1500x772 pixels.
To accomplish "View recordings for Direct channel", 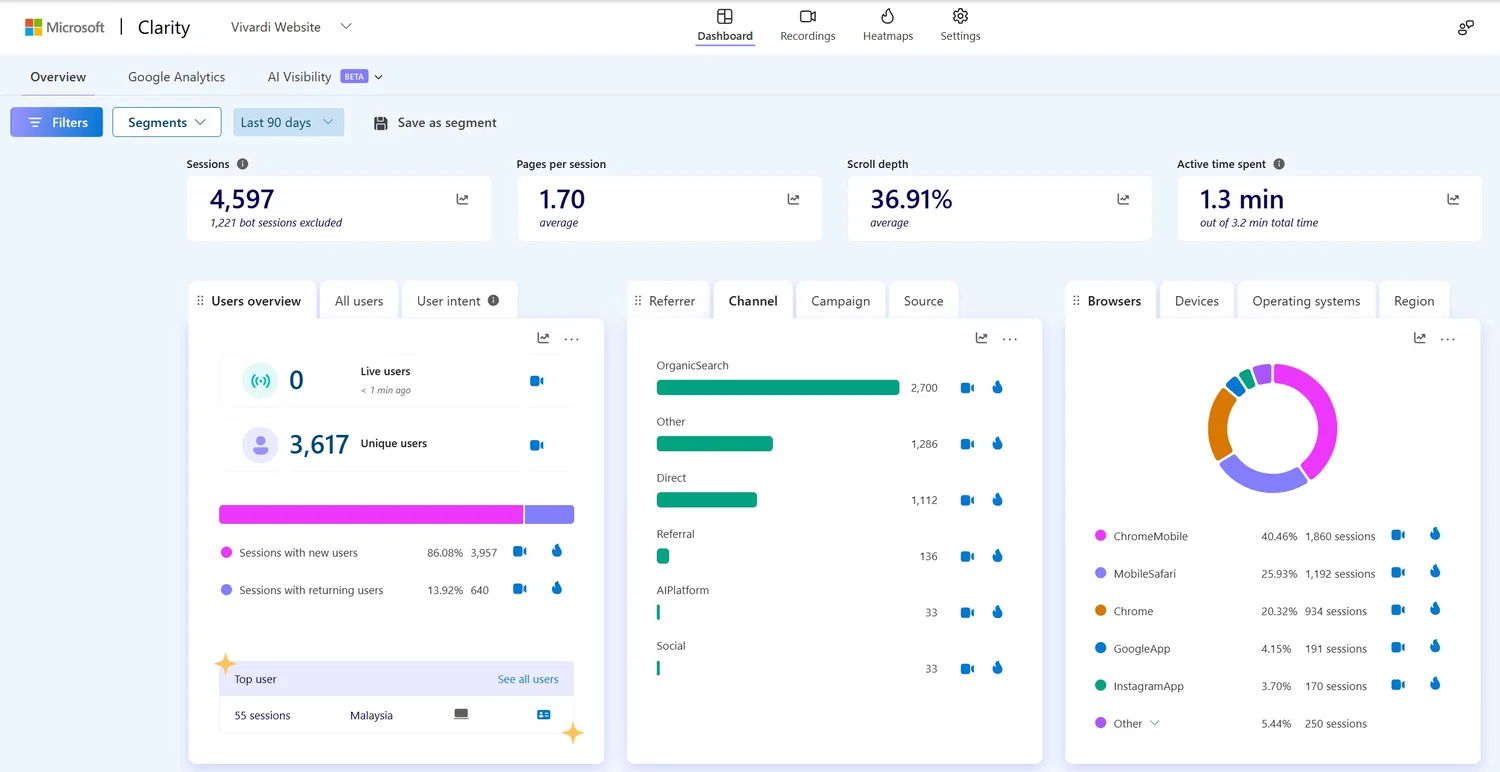I will 967,500.
